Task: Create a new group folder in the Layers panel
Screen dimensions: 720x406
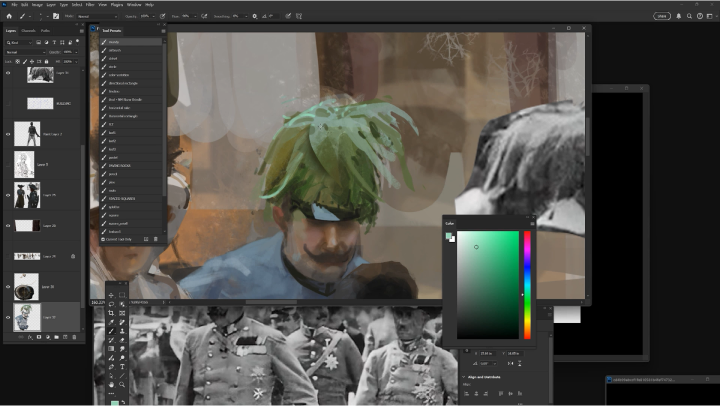Action: tap(56, 337)
